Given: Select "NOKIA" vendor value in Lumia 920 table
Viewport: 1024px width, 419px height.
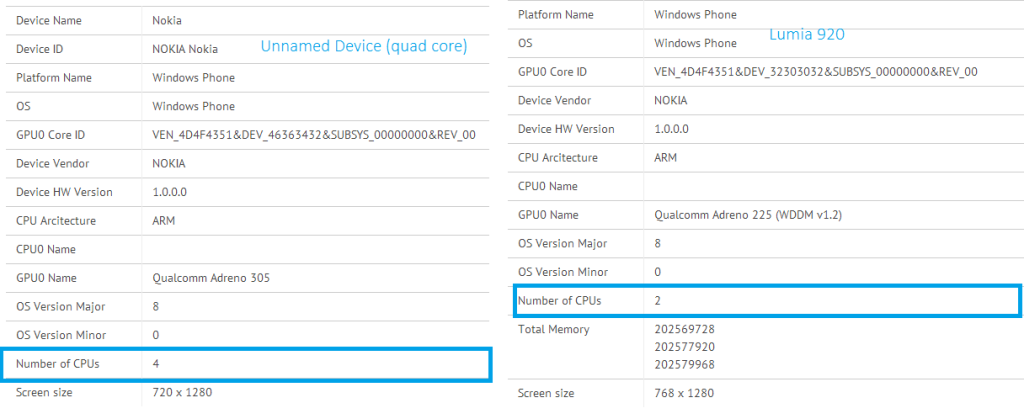Looking at the screenshot, I should [x=671, y=101].
